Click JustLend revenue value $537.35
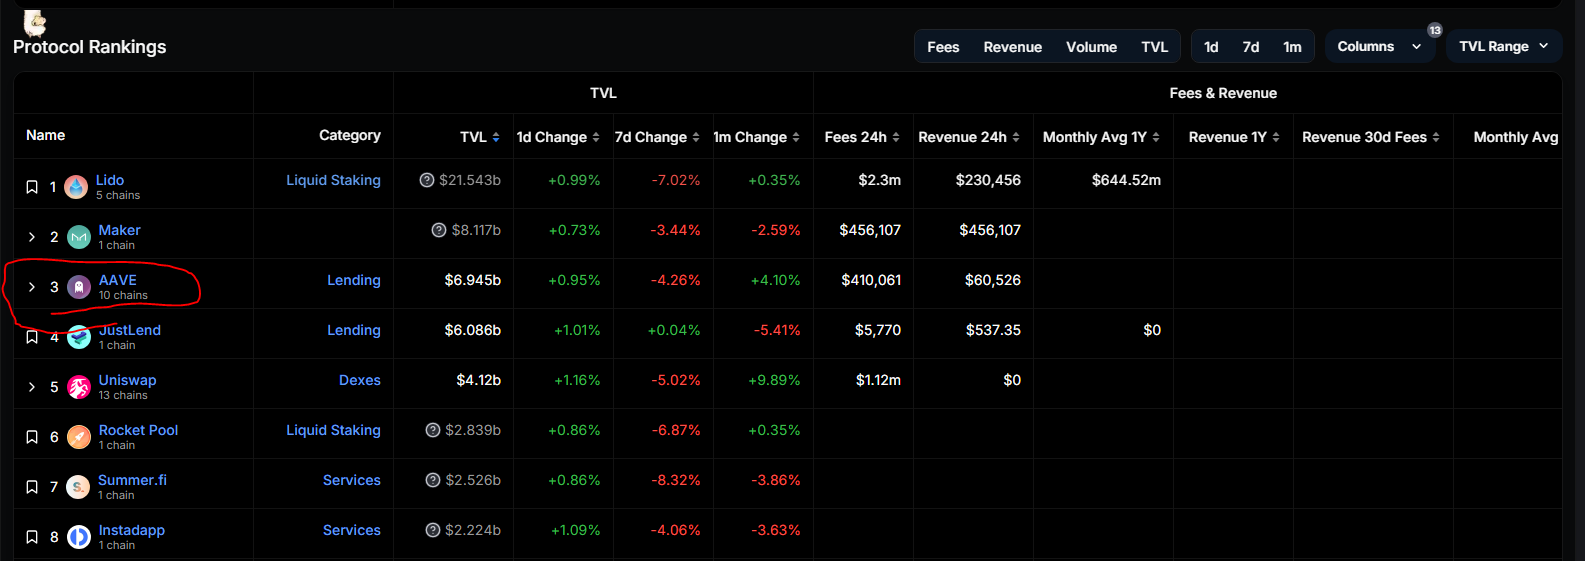The image size is (1585, 561). pos(993,330)
